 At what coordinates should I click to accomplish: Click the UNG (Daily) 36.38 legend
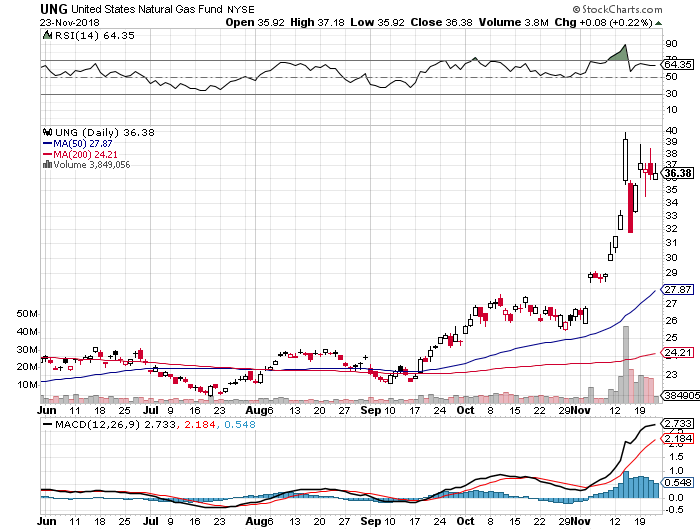[x=105, y=132]
